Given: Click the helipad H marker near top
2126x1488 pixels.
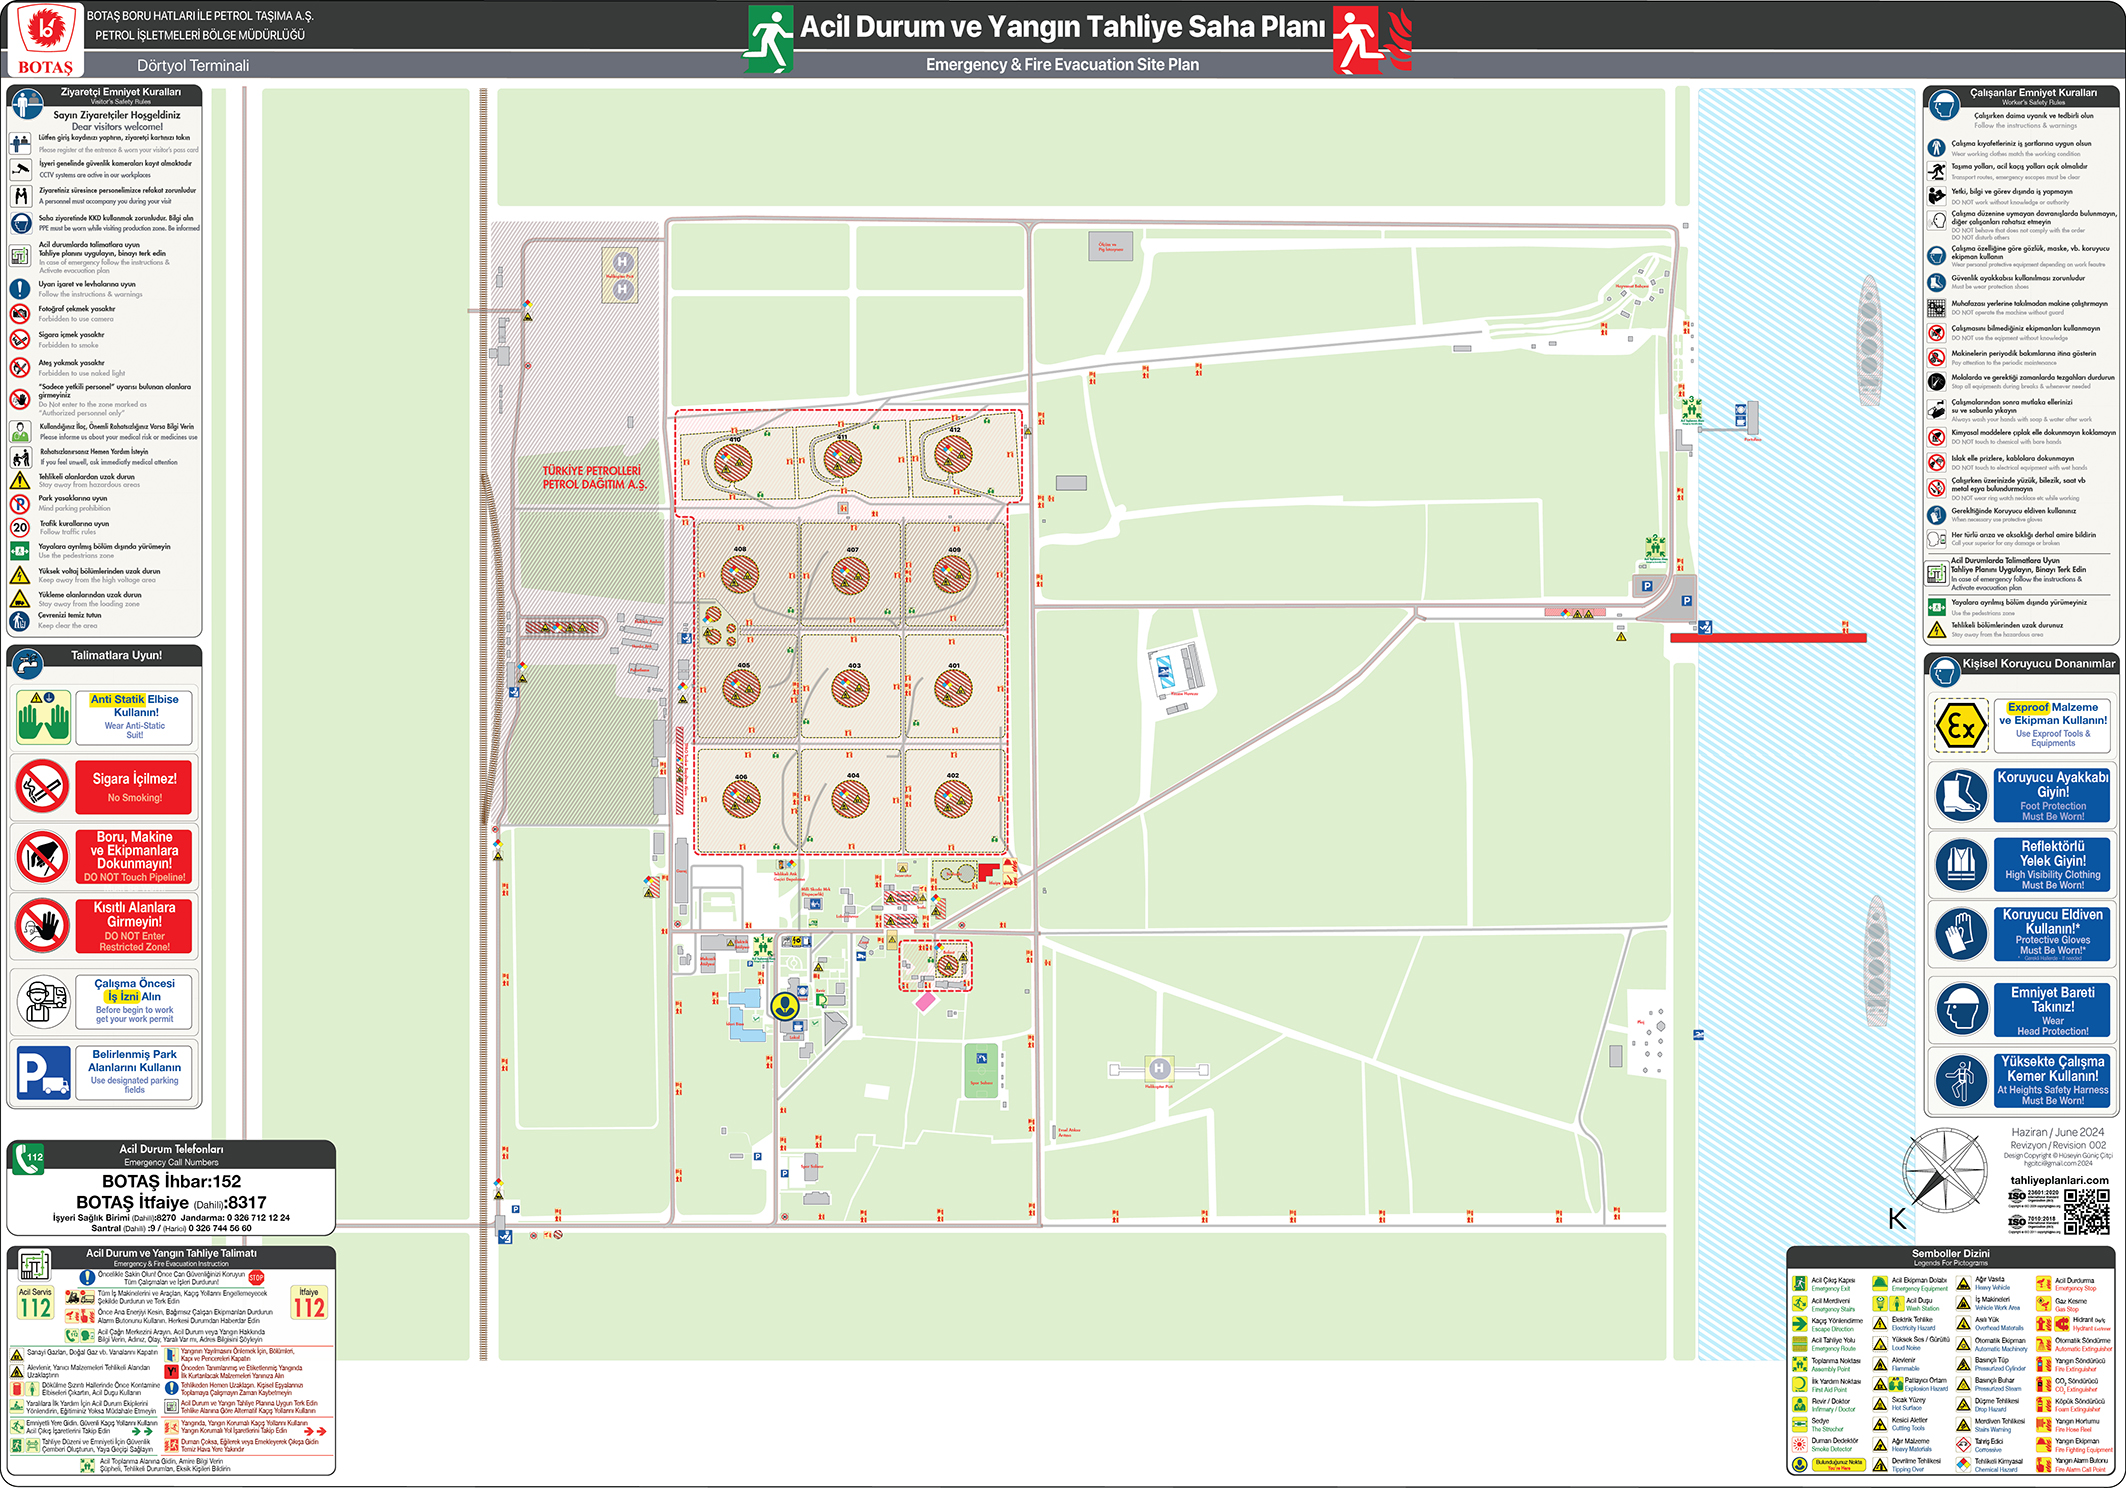Looking at the screenshot, I should 622,262.
